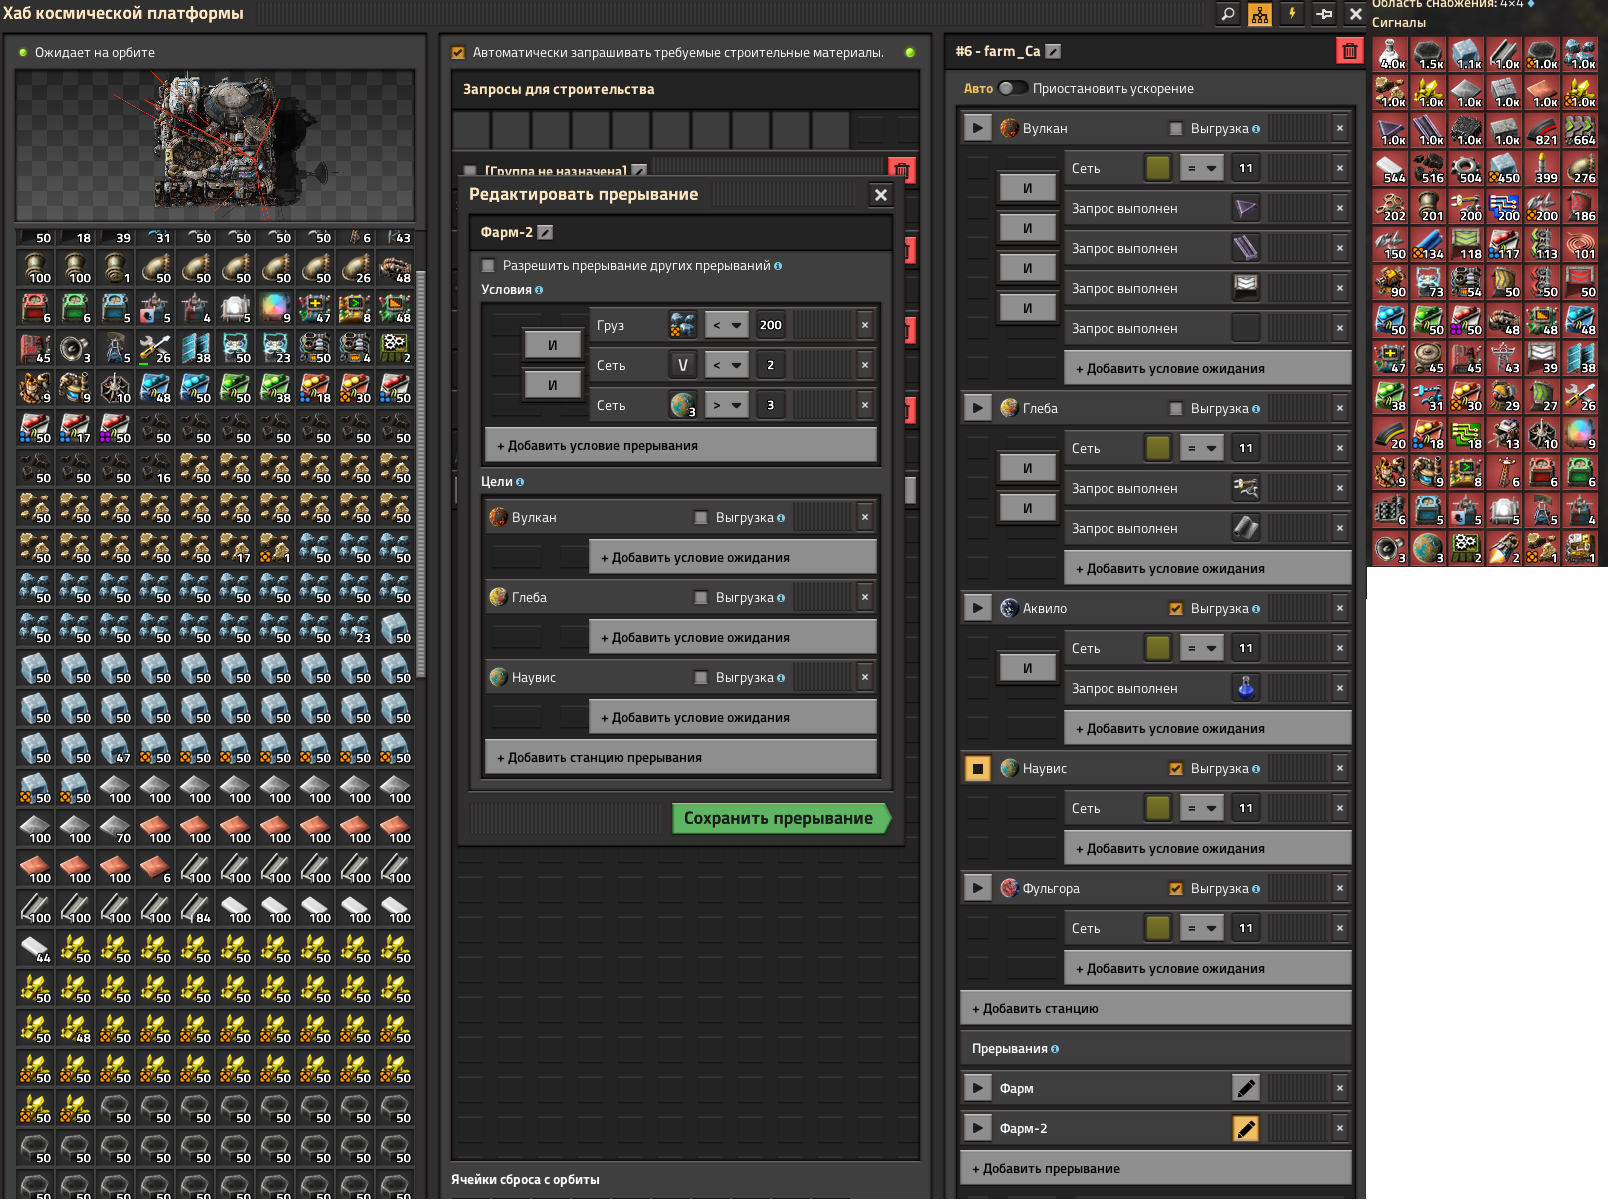
Task: Check Выгрузка for Вулкан in the schedule
Action: click(1176, 128)
